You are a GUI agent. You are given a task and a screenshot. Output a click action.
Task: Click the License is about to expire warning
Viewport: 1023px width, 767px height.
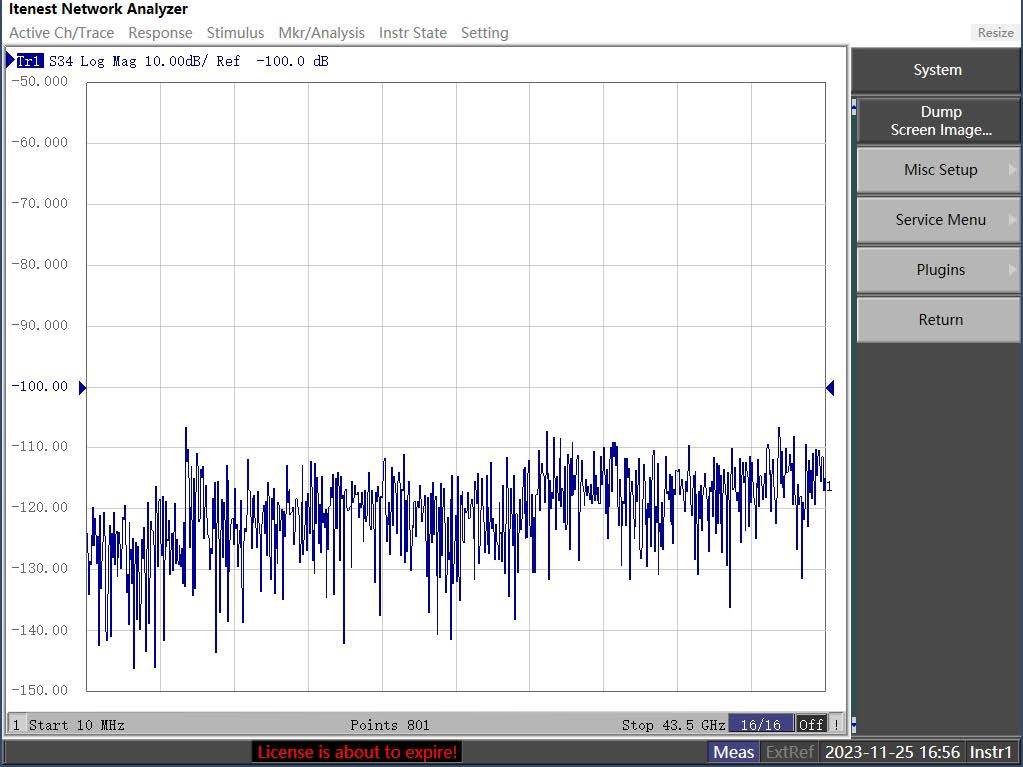(357, 752)
